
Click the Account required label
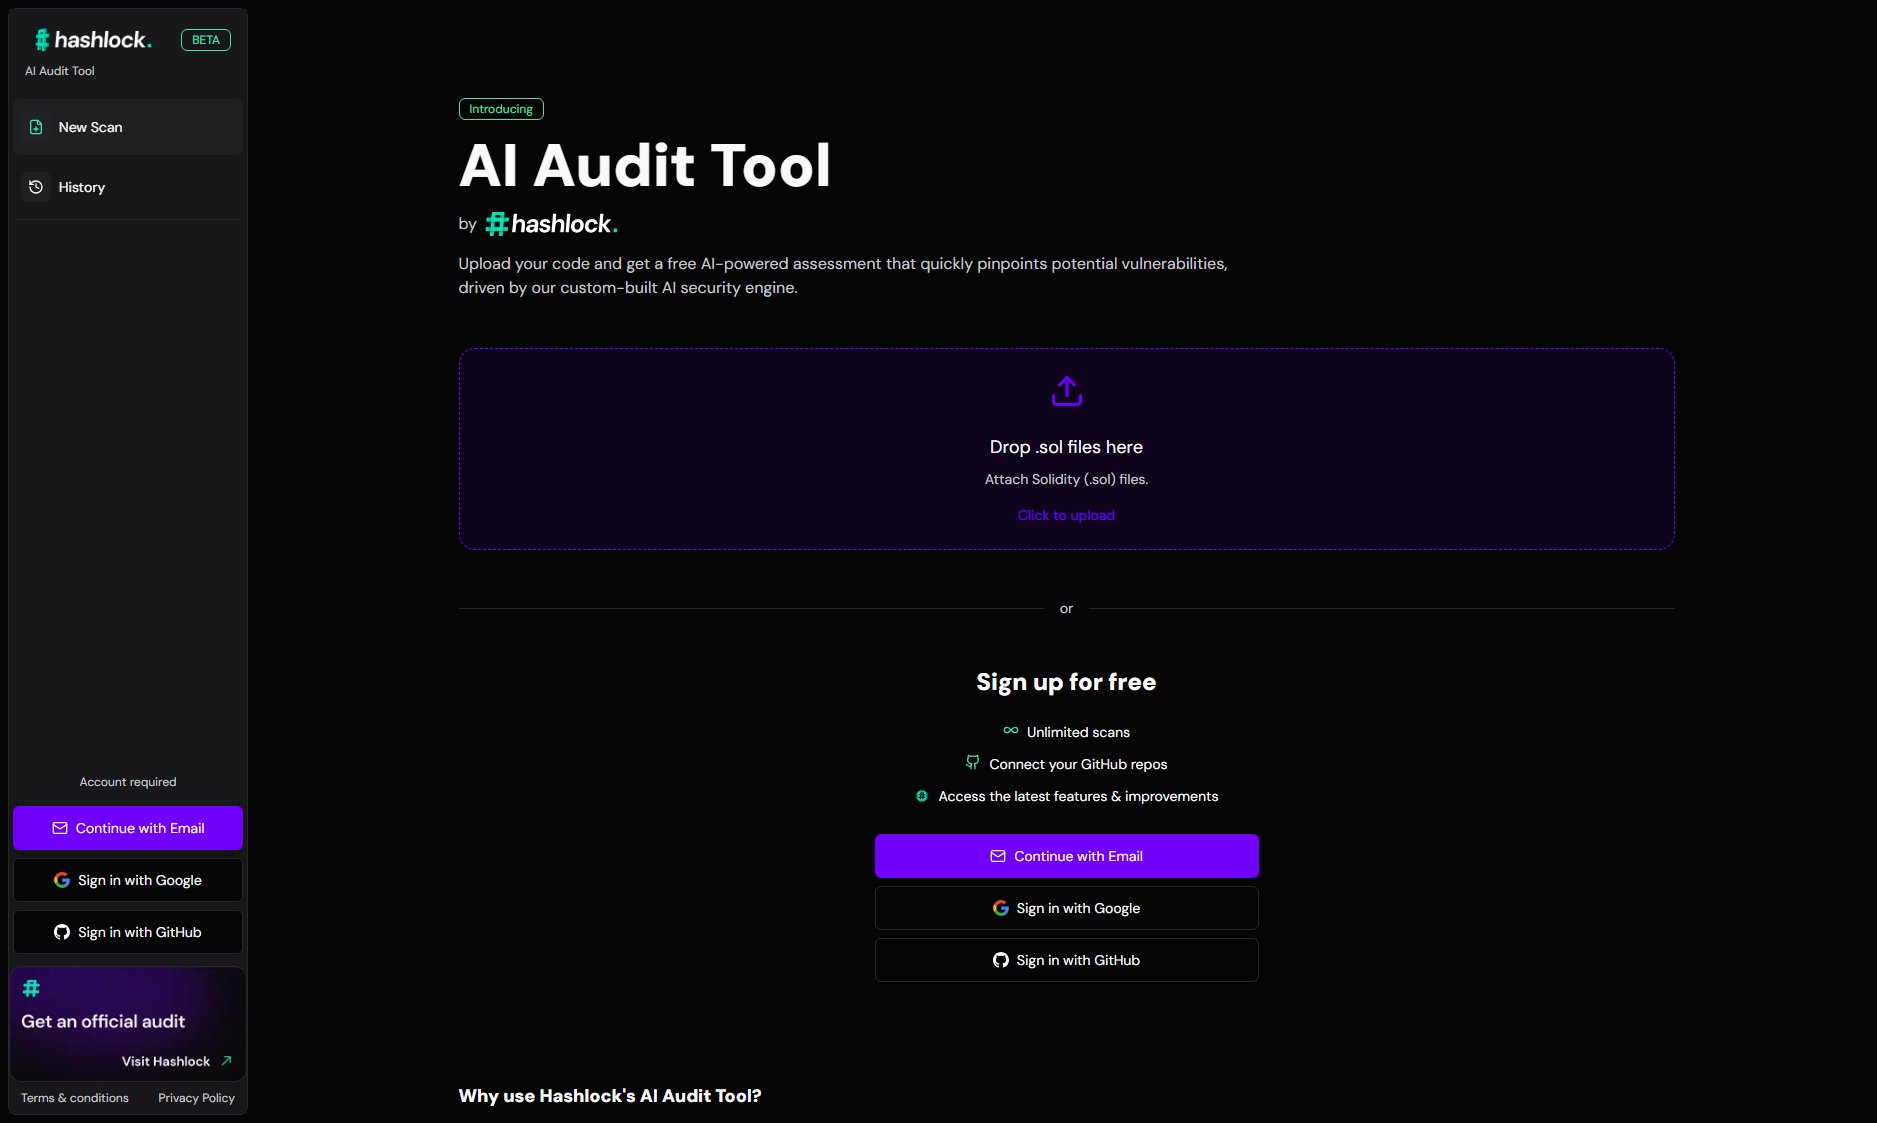[128, 782]
